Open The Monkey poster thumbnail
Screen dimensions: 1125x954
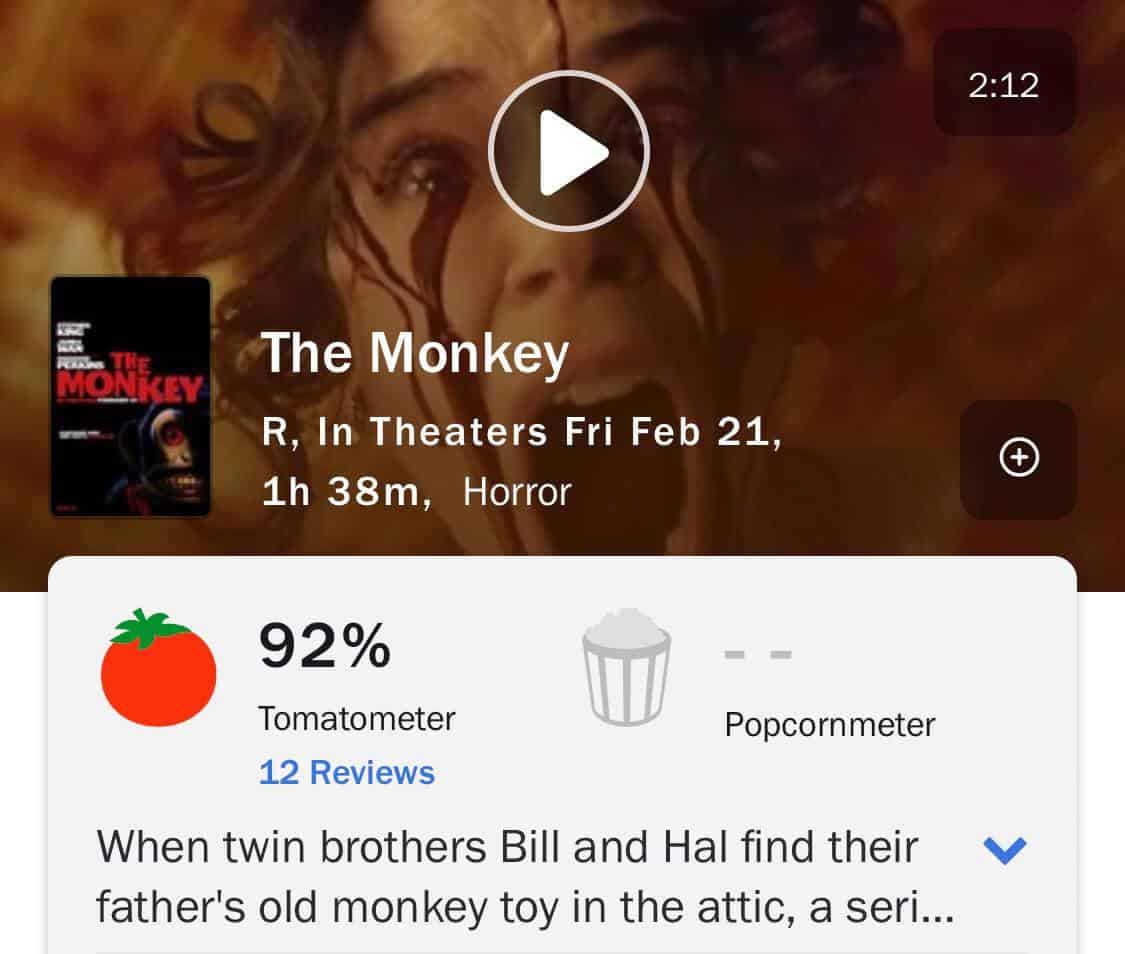[x=131, y=397]
